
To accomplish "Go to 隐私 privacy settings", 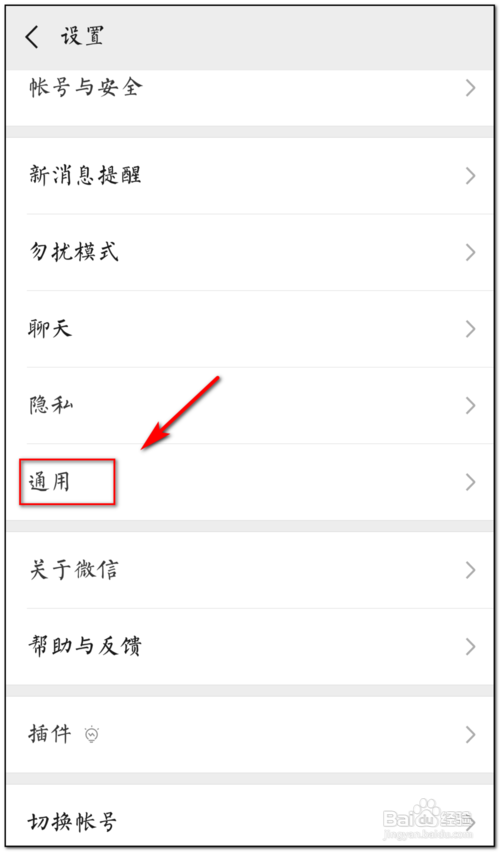I will point(249,405).
